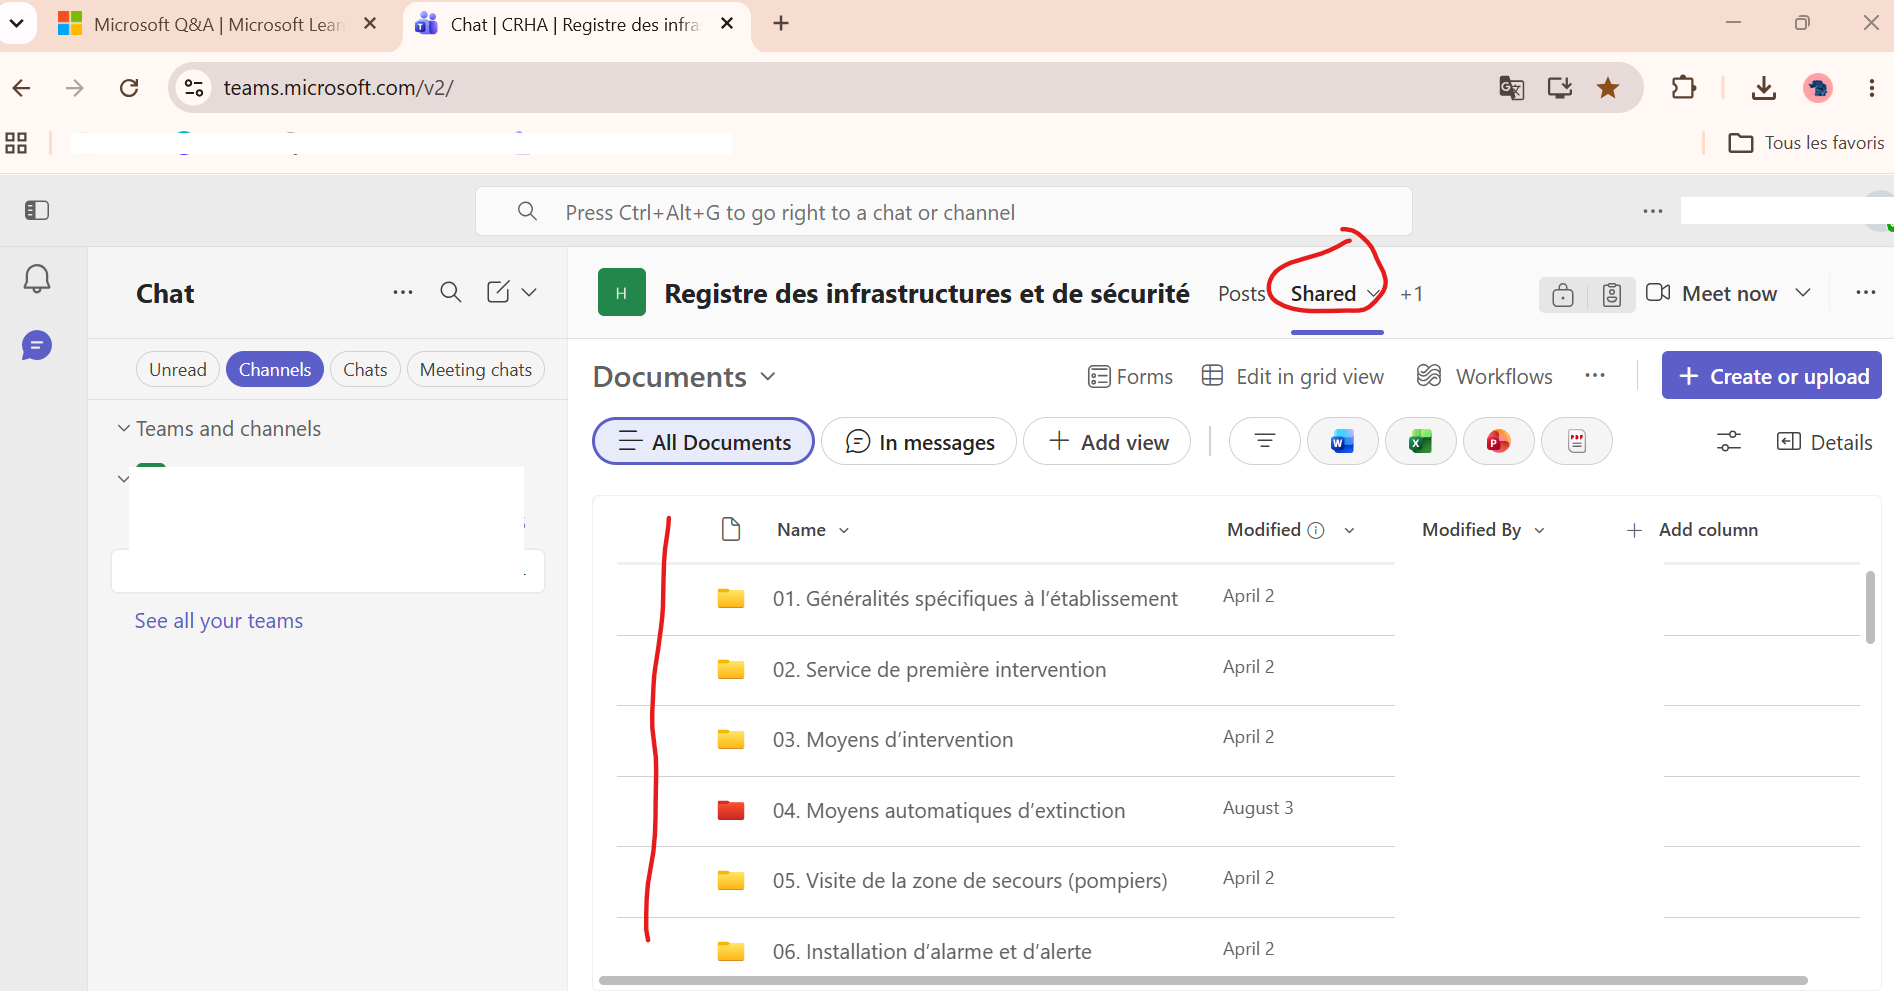The height and width of the screenshot is (991, 1894).
Task: Collapse Teams and channels section
Action: 124,428
